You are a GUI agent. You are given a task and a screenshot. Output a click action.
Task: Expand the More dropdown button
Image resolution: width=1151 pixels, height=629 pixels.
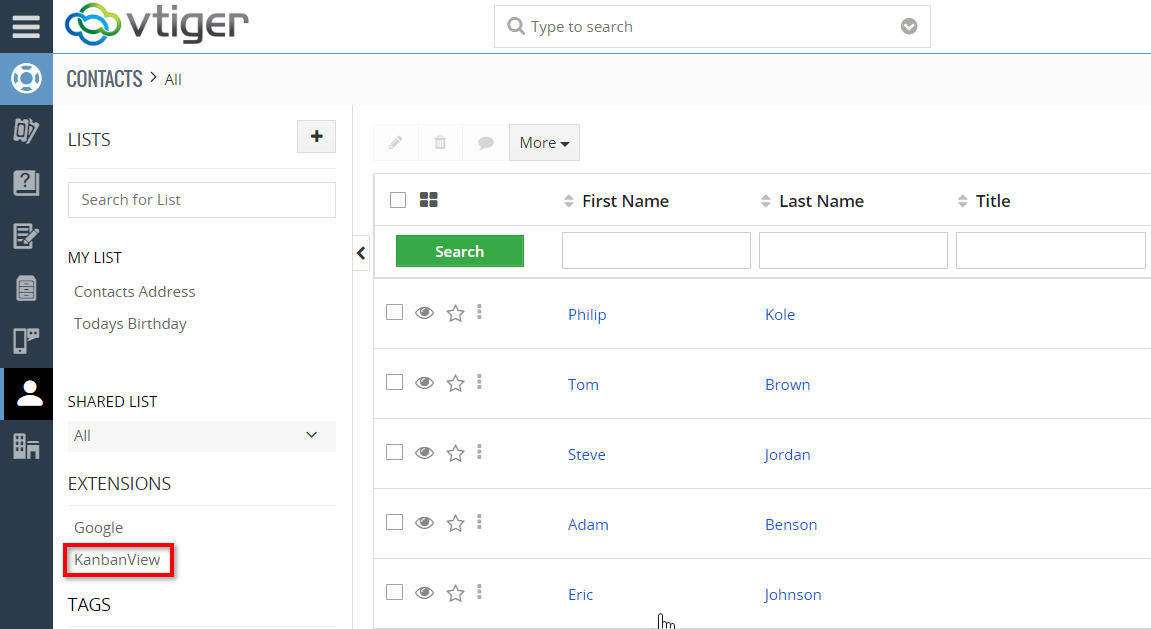[544, 142]
